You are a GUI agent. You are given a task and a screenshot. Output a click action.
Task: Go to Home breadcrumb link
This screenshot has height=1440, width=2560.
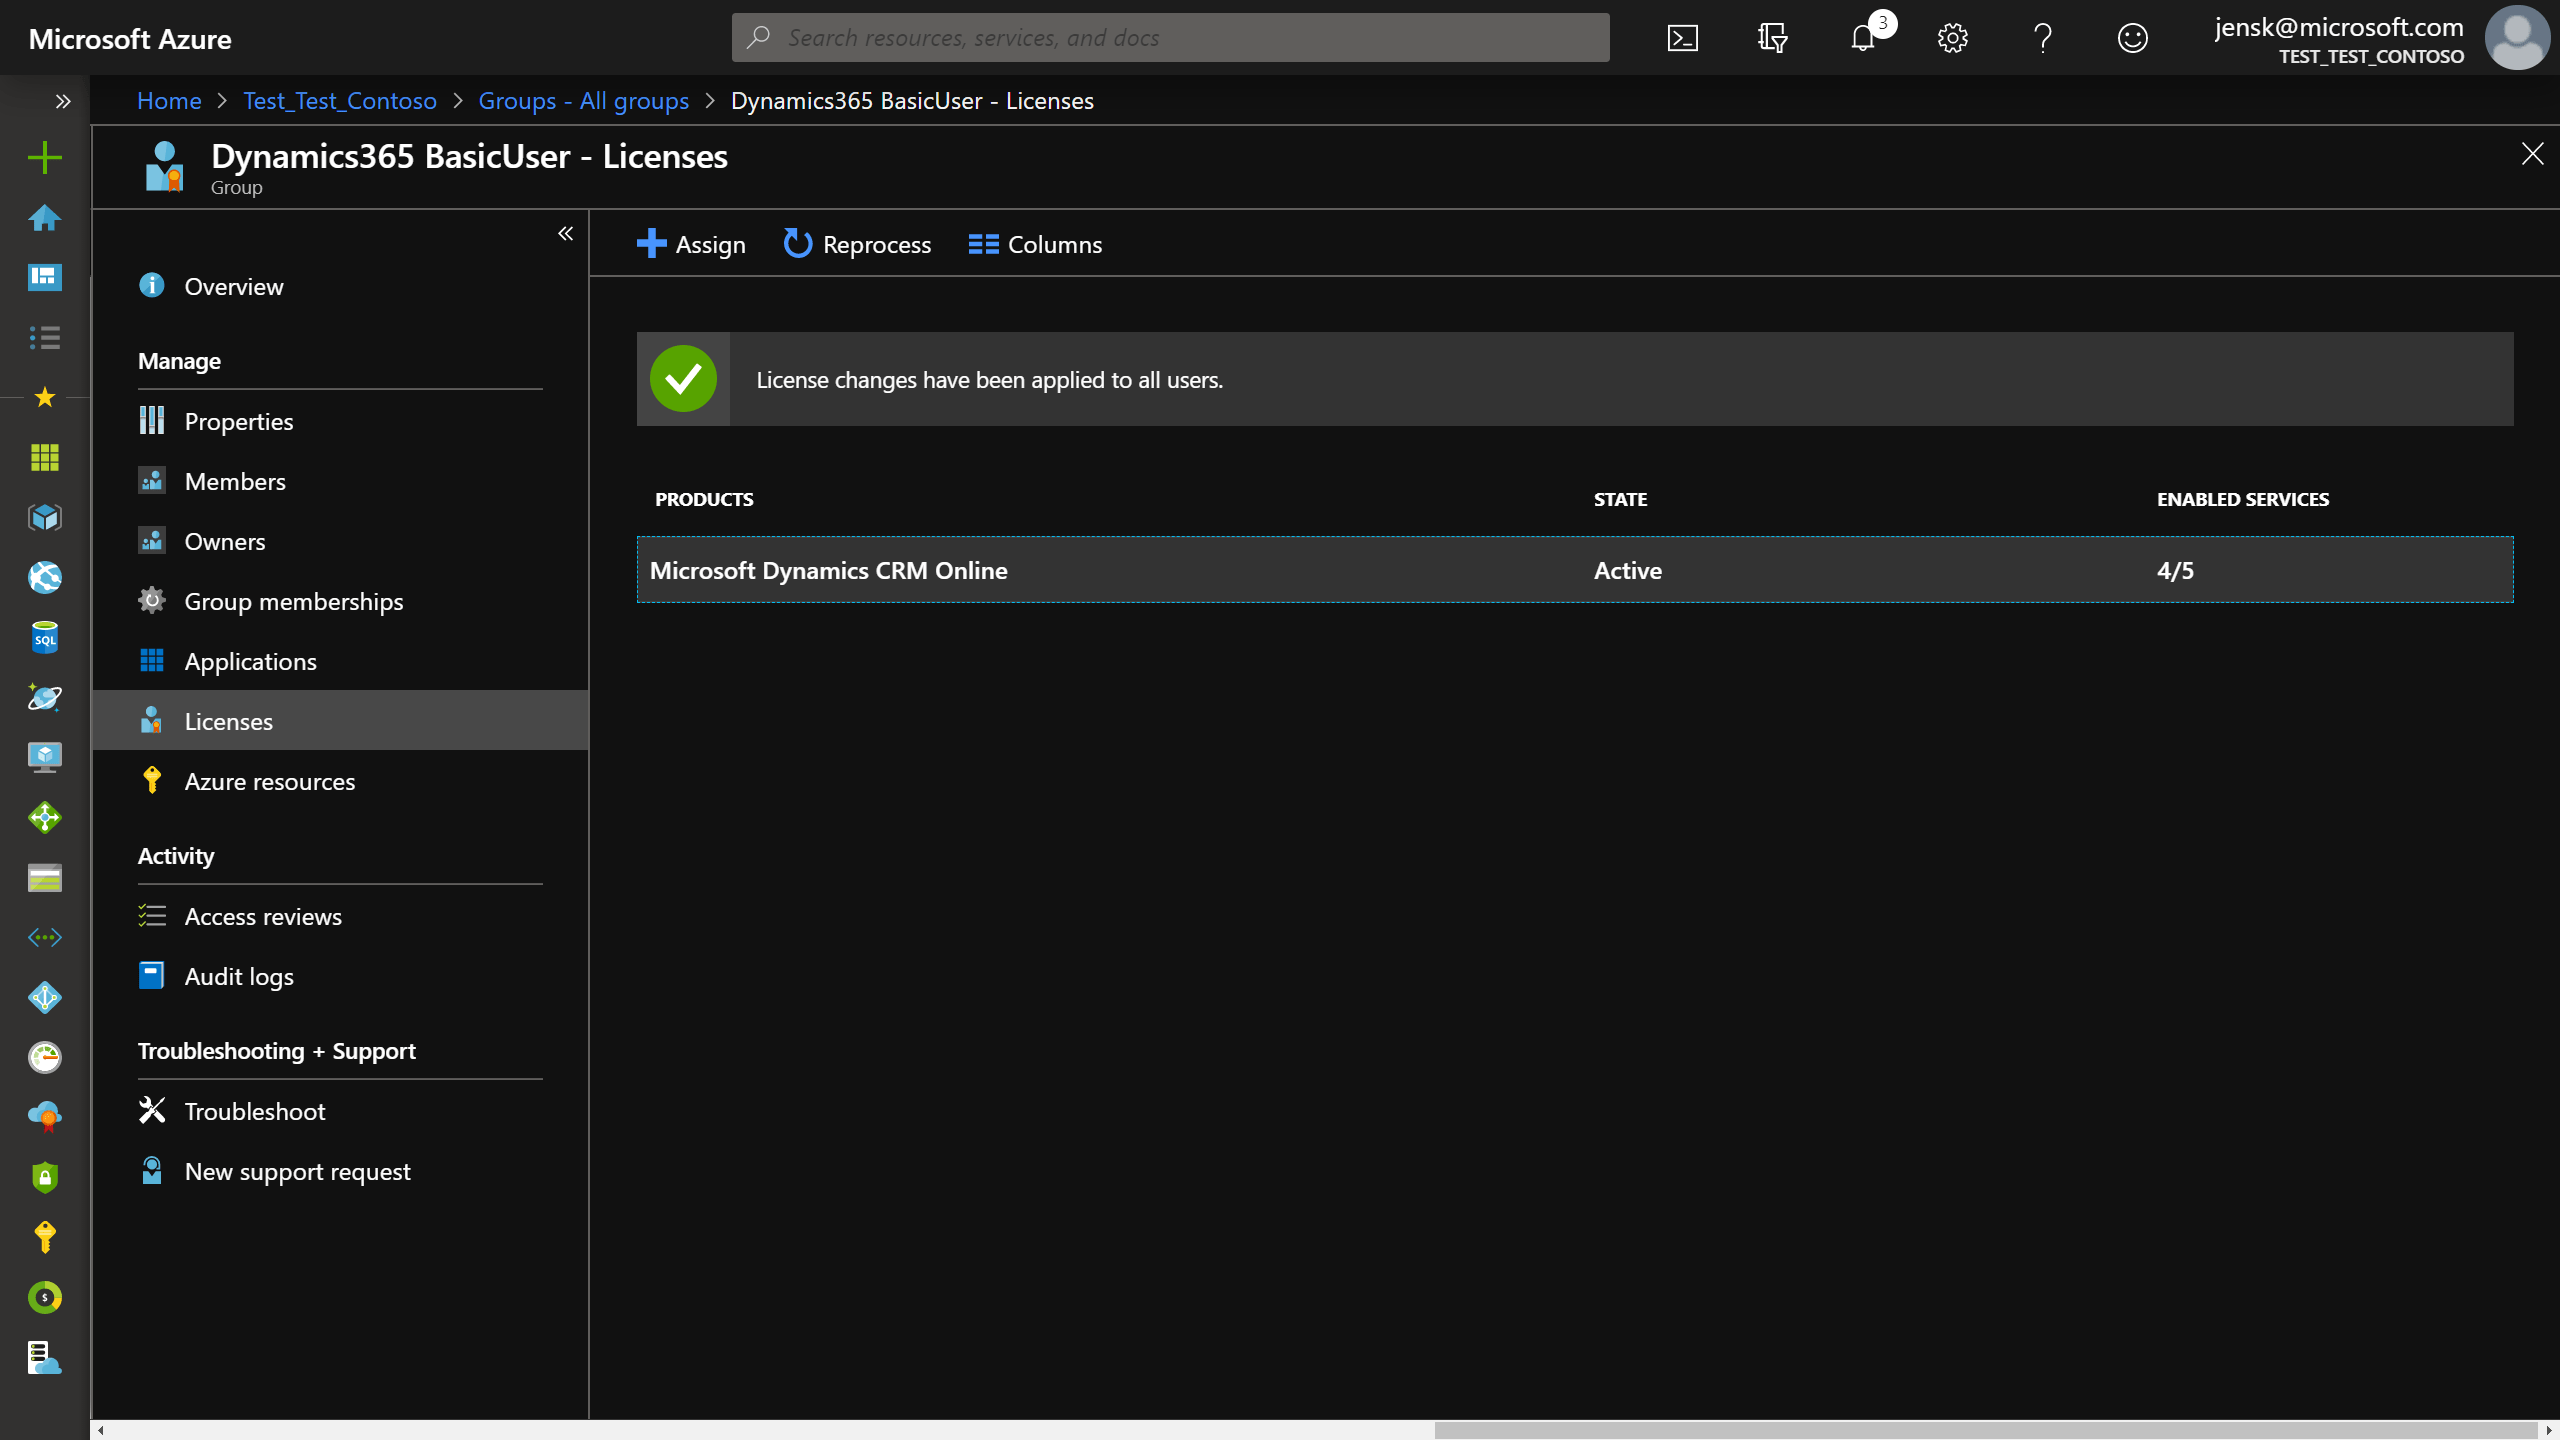(x=169, y=101)
